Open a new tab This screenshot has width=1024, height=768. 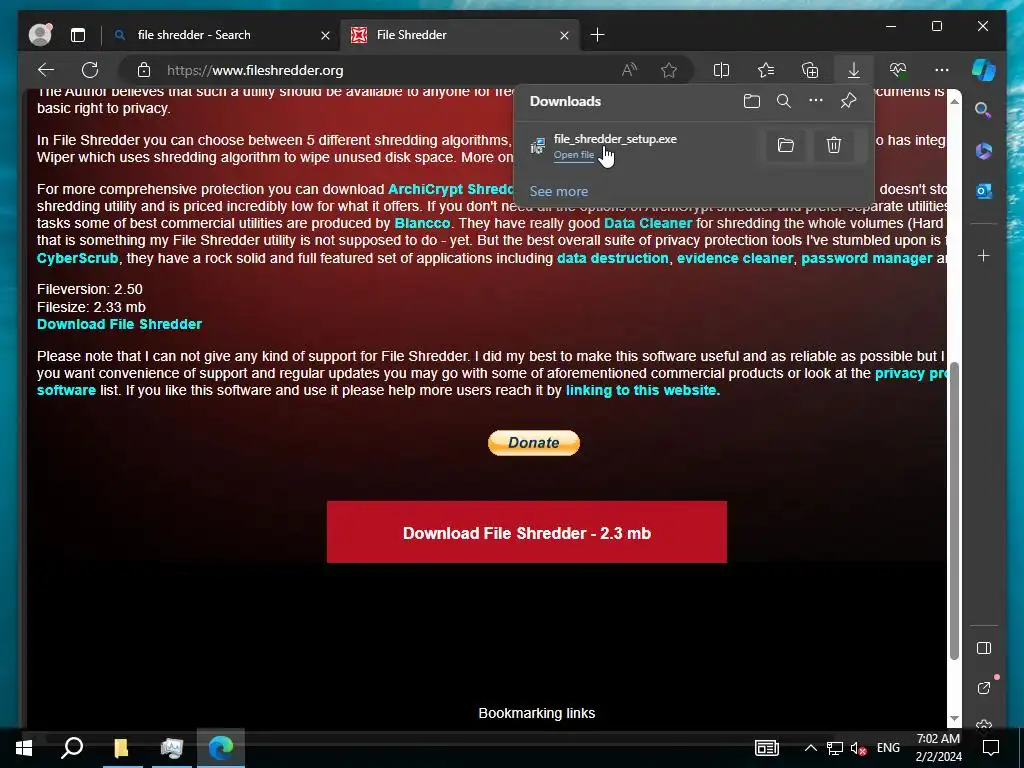click(597, 35)
